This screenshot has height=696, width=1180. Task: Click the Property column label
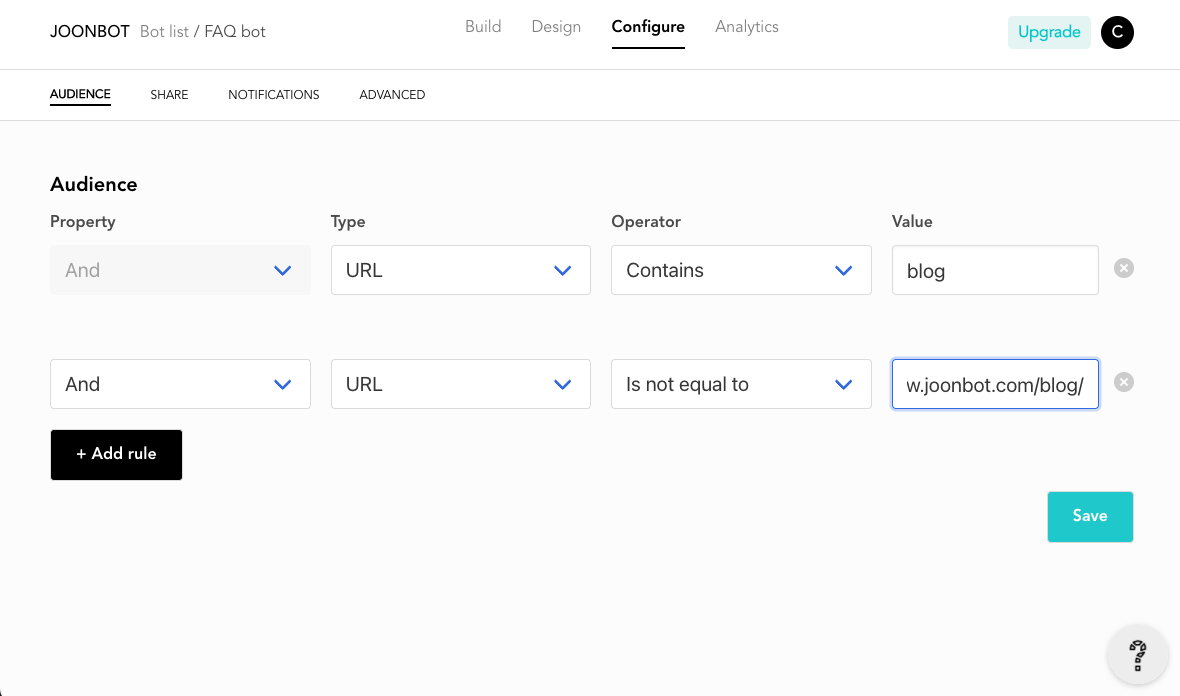tap(83, 222)
